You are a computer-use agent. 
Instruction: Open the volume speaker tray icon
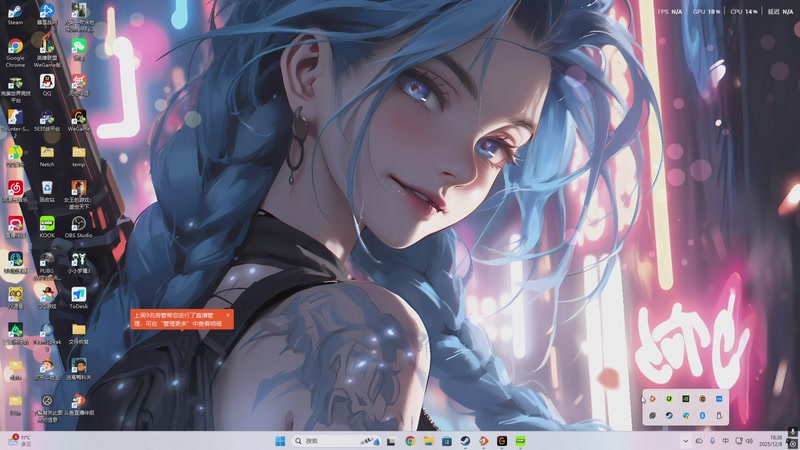749,441
